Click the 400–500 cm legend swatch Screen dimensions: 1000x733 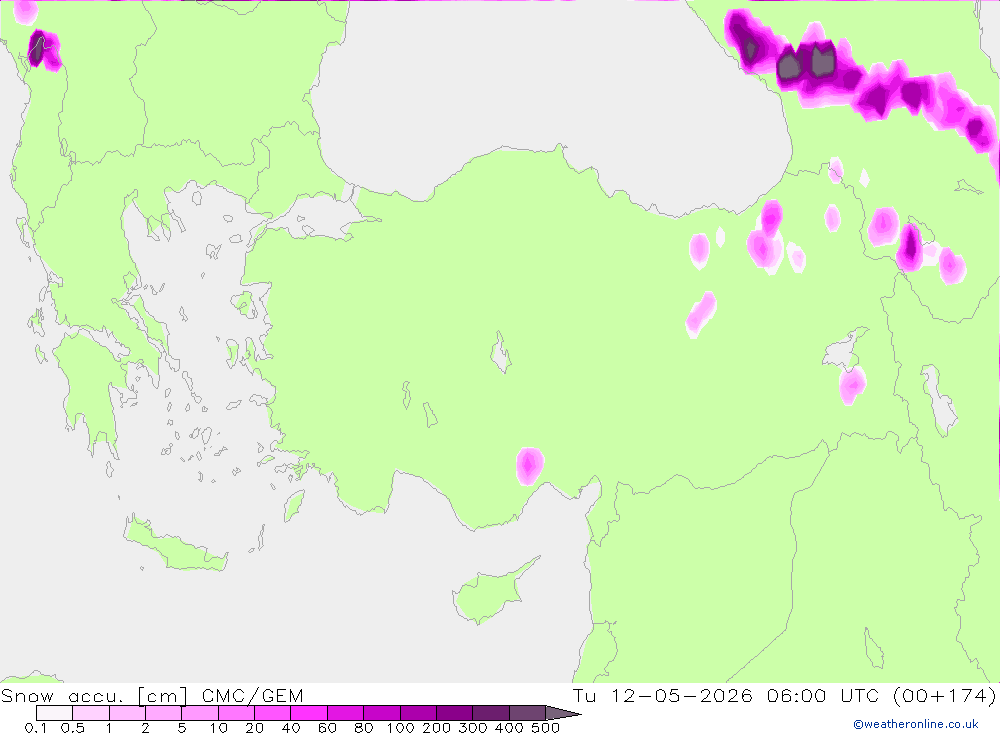527,713
